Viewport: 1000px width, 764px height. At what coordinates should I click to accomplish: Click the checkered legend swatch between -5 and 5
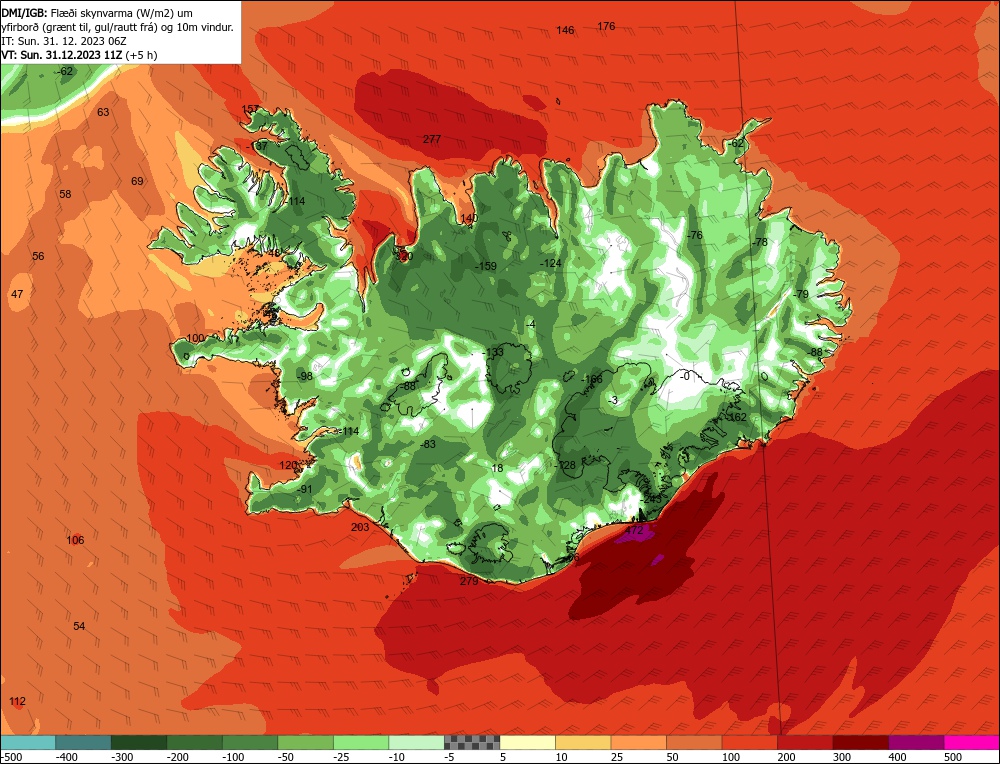(472, 742)
